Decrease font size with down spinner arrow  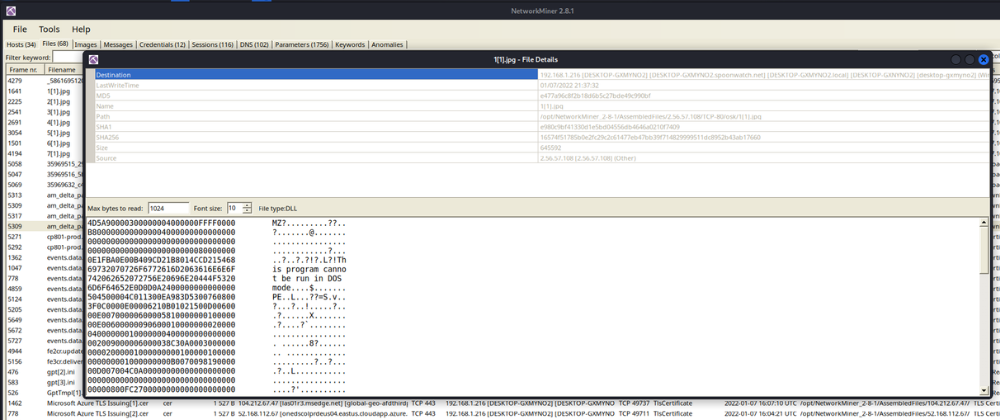pyautogui.click(x=247, y=212)
